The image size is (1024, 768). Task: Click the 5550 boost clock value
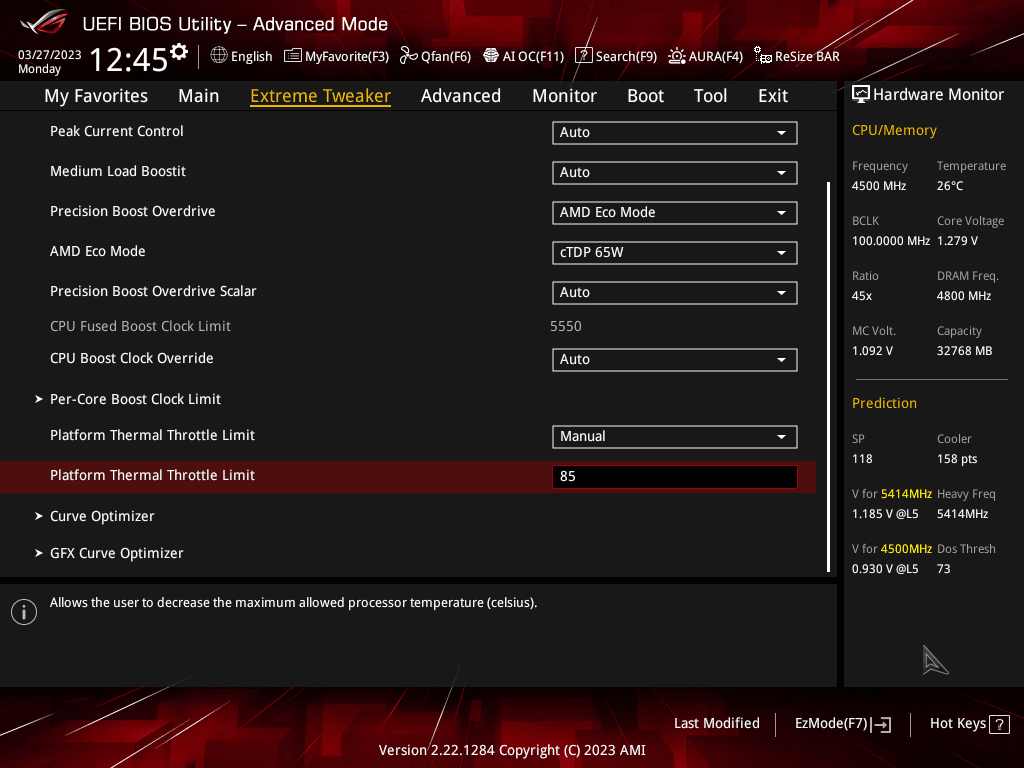click(566, 327)
